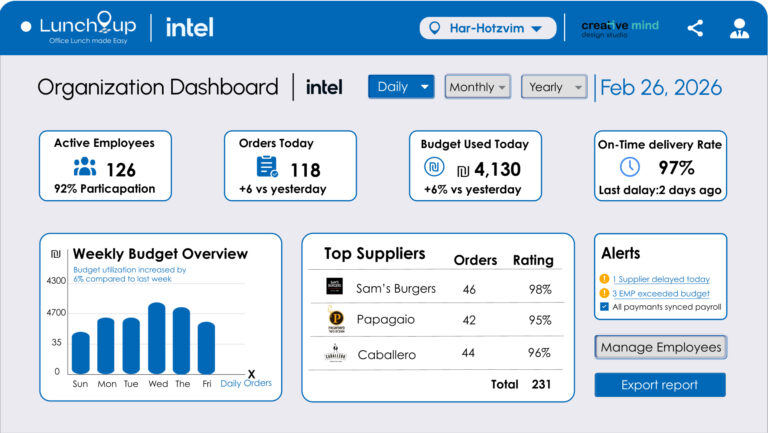Screen dimensions: 768x433
Task: Click Papagaio supplier logo
Action: point(336,320)
